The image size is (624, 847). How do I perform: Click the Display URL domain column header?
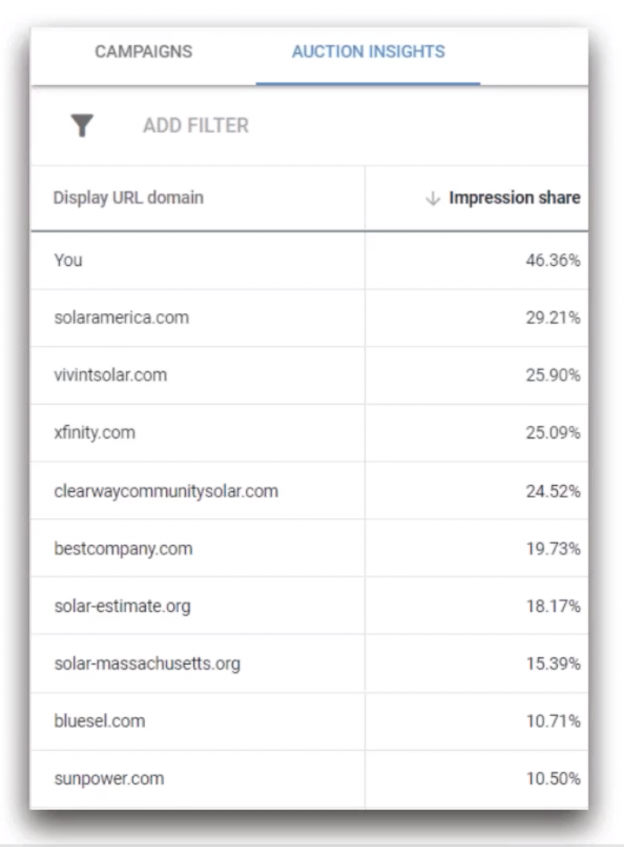point(129,198)
